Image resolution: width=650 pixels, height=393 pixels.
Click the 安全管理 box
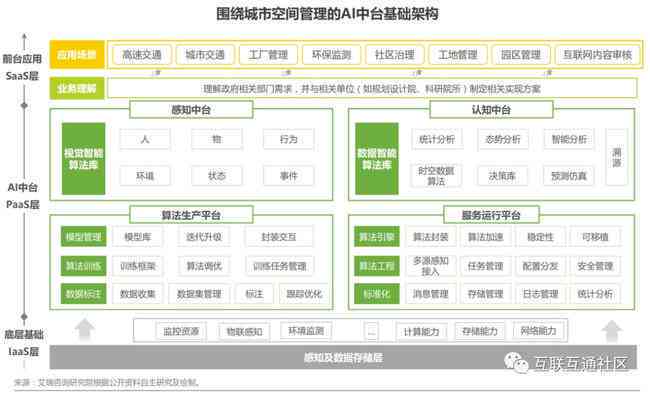(595, 266)
